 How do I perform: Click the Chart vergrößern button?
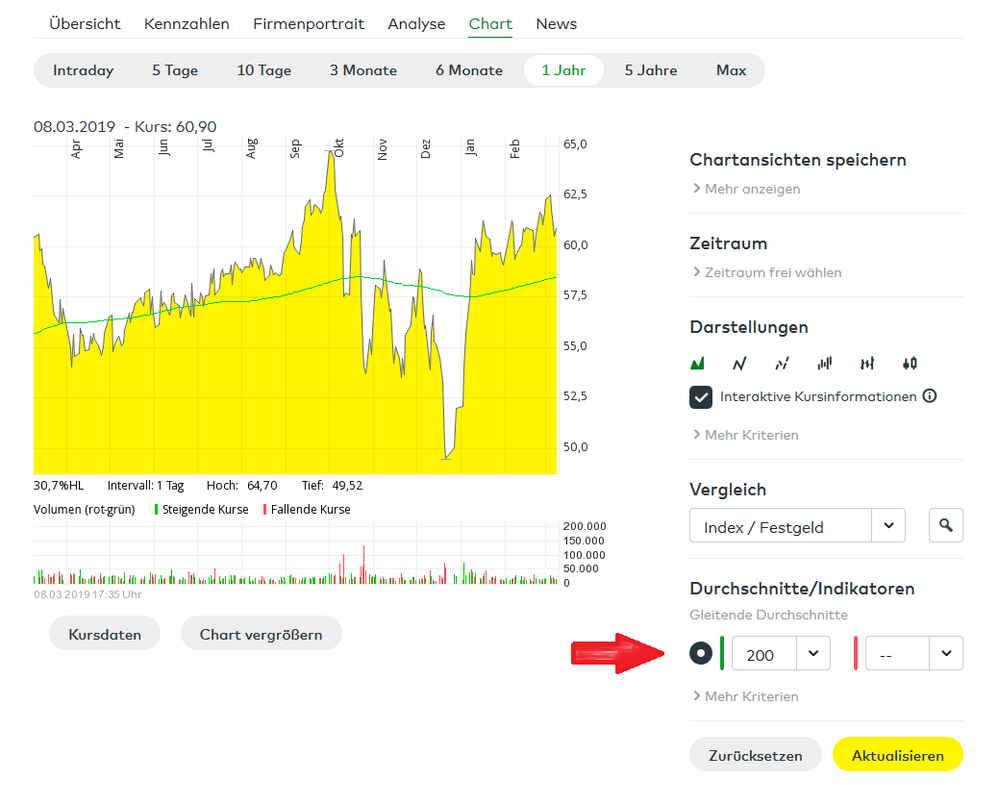tap(261, 634)
